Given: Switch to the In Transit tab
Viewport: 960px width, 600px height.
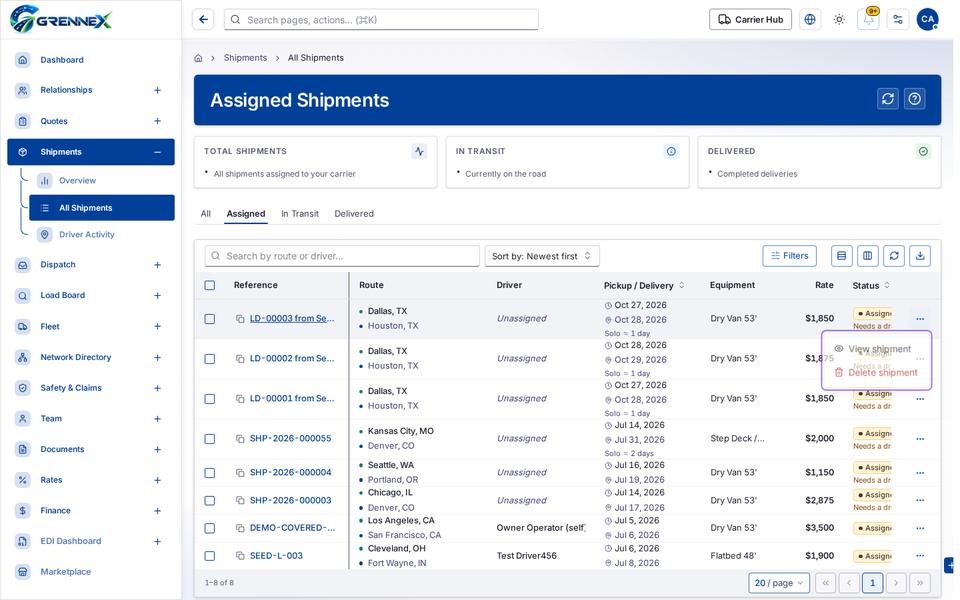Looking at the screenshot, I should [x=300, y=214].
